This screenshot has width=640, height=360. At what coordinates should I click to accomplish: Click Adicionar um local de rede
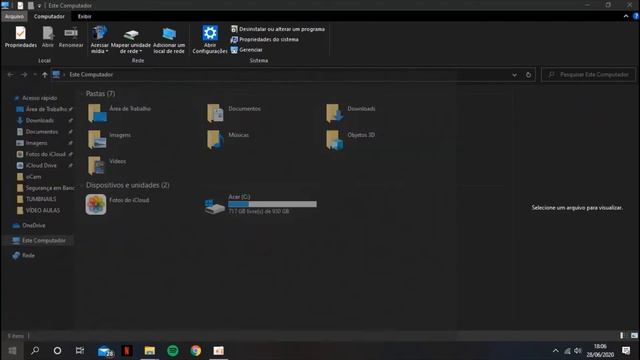point(169,40)
